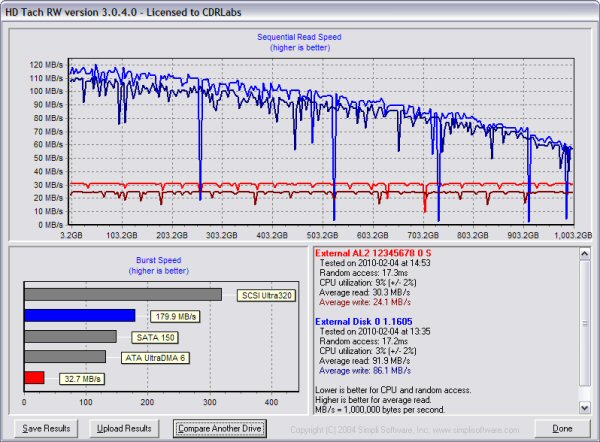Select the External AL2 12345670 heading
The image size is (600, 442).
coord(376,253)
